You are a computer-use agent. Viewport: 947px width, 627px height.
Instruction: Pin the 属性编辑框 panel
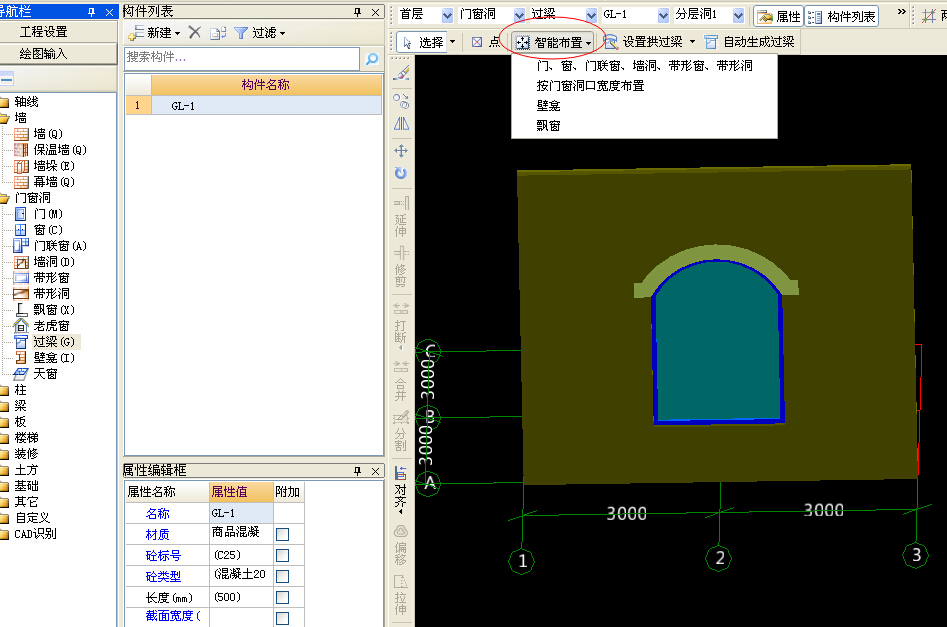(358, 471)
